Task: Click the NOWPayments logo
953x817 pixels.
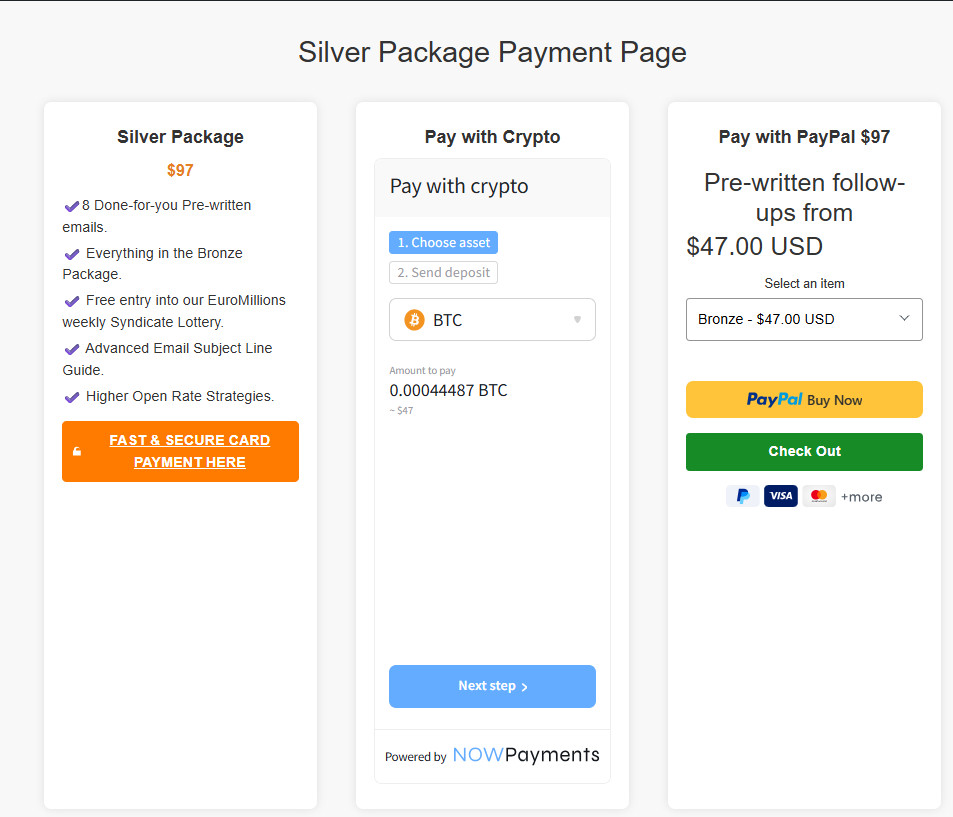Action: [x=526, y=755]
